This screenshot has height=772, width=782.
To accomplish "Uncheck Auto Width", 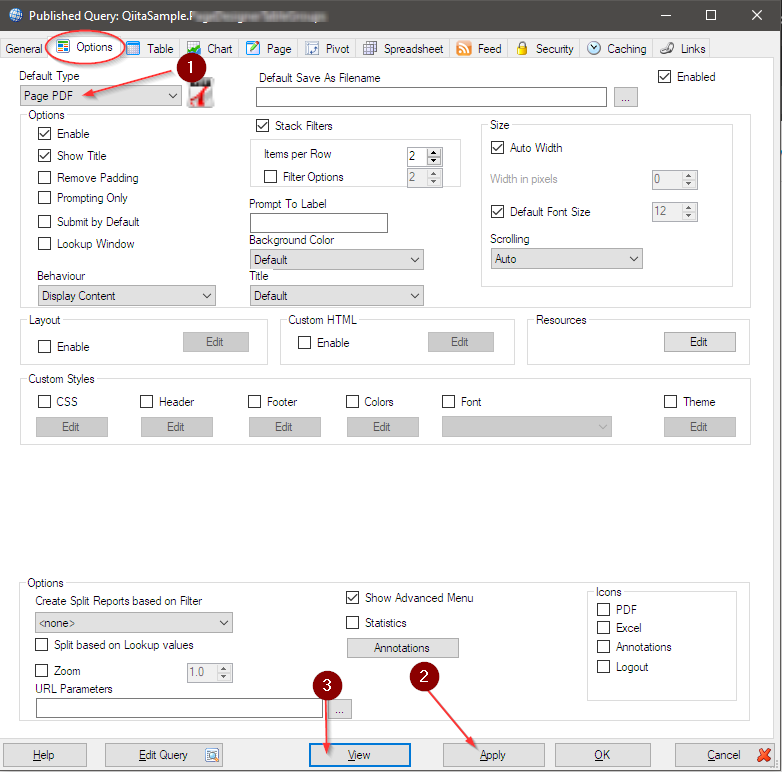I will [497, 148].
